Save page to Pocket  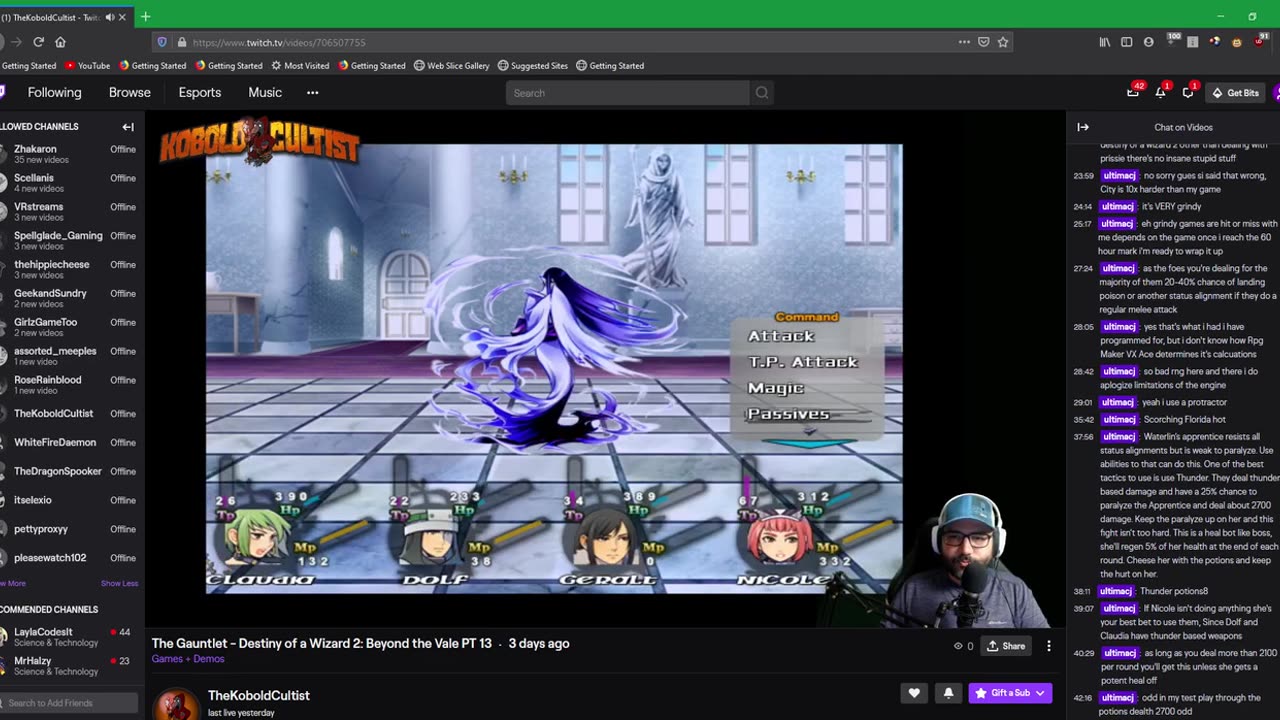[x=984, y=42]
